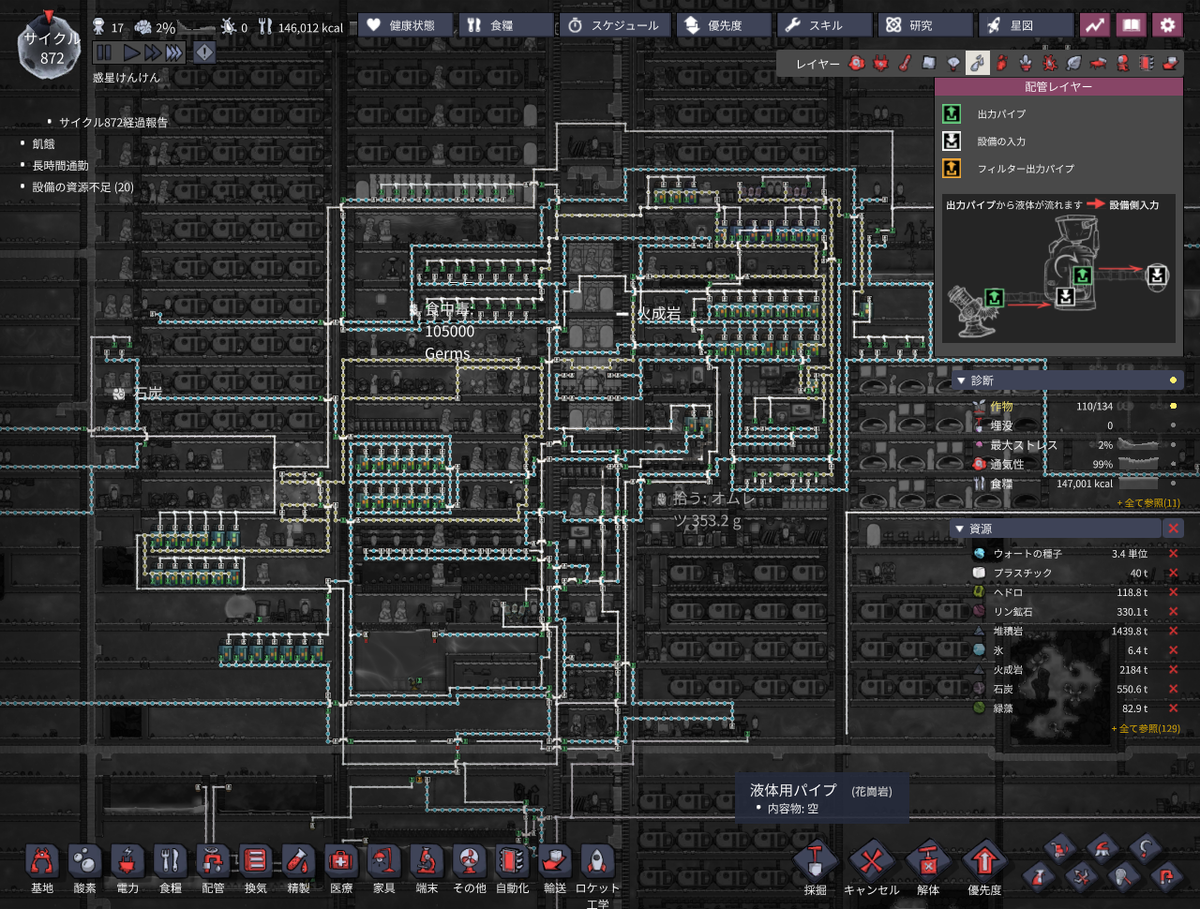
Task: Toggle the red alert button
Action: [x=203, y=52]
